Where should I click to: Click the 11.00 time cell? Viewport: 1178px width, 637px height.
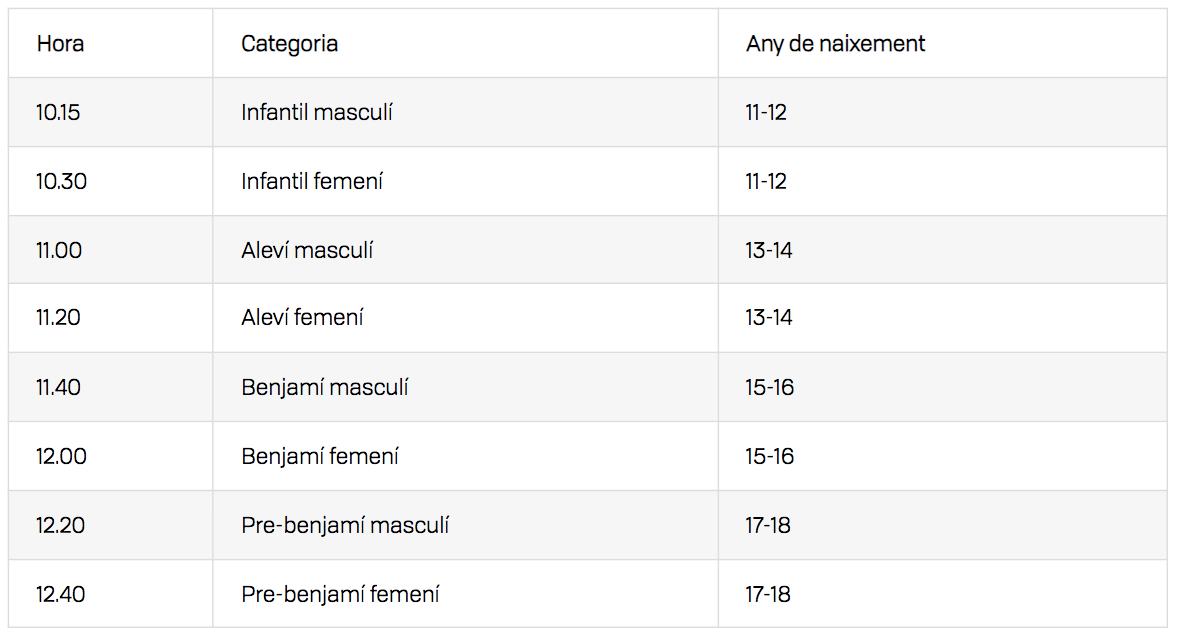pos(59,250)
